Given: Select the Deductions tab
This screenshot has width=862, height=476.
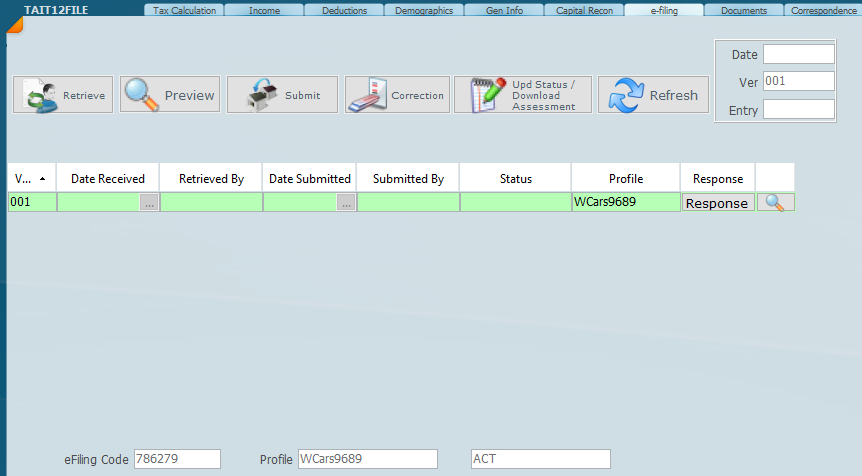Looking at the screenshot, I should [x=343, y=11].
